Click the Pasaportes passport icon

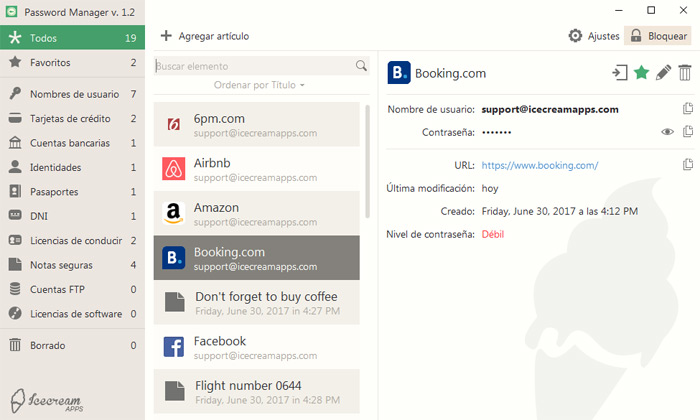15,191
